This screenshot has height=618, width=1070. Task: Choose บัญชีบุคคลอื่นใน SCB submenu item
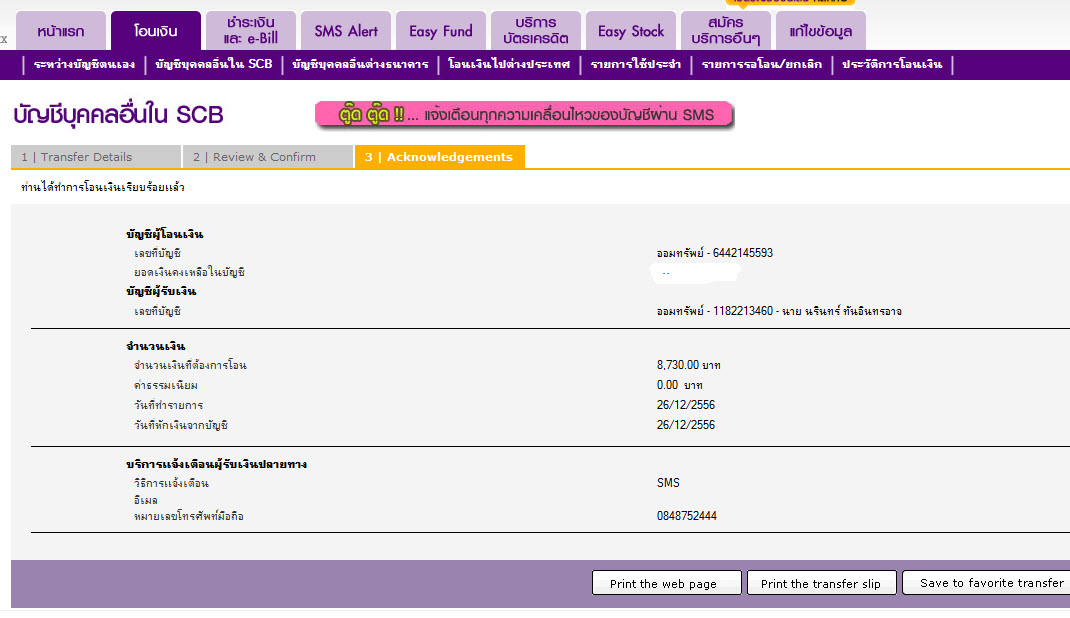tap(214, 64)
